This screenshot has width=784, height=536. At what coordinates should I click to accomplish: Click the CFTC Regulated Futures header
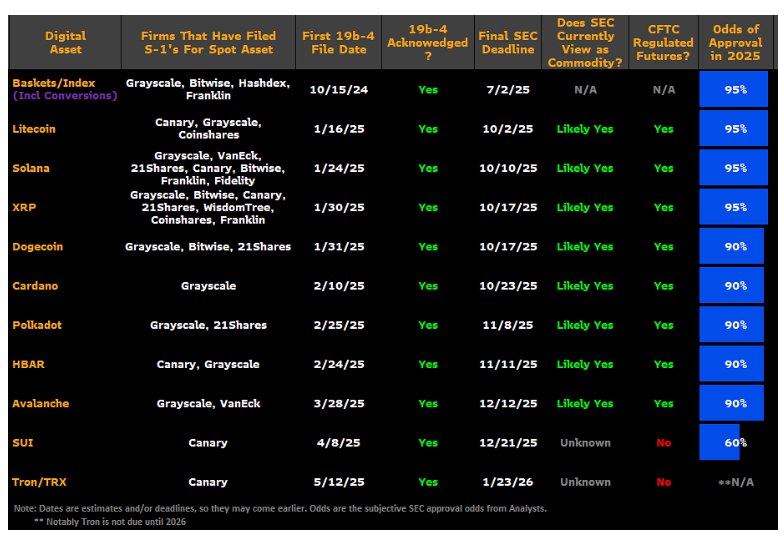pyautogui.click(x=664, y=42)
